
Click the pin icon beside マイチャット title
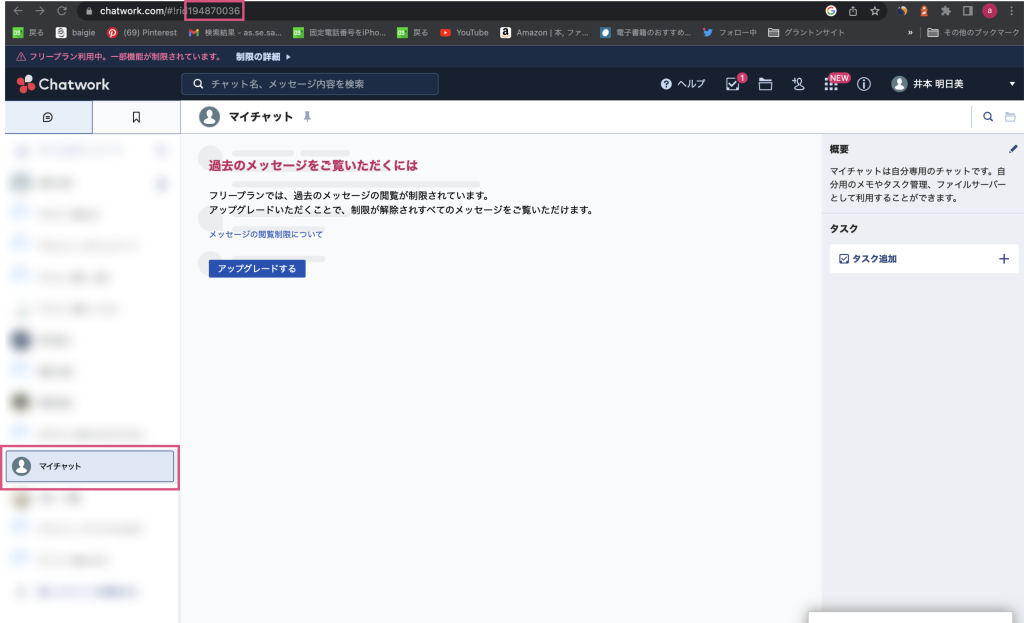point(307,117)
